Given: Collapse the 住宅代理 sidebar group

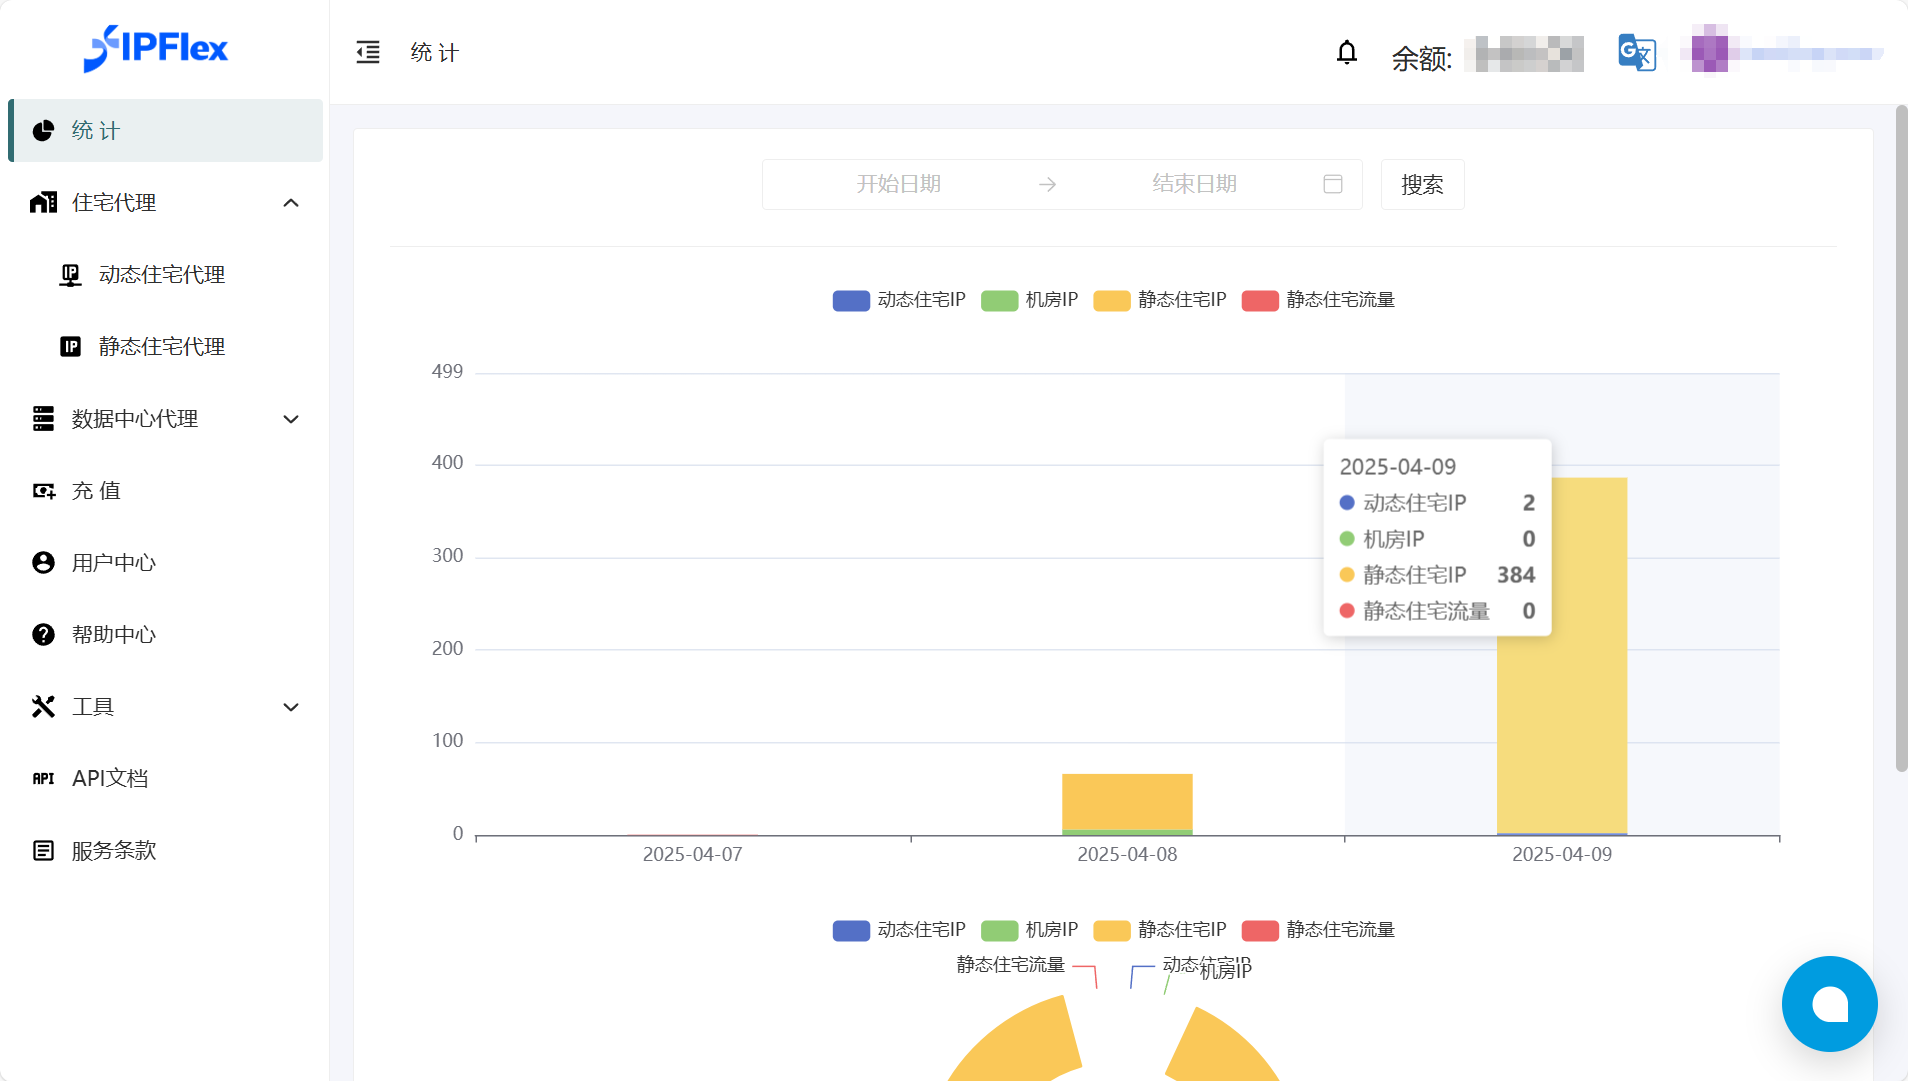Looking at the screenshot, I should 291,203.
